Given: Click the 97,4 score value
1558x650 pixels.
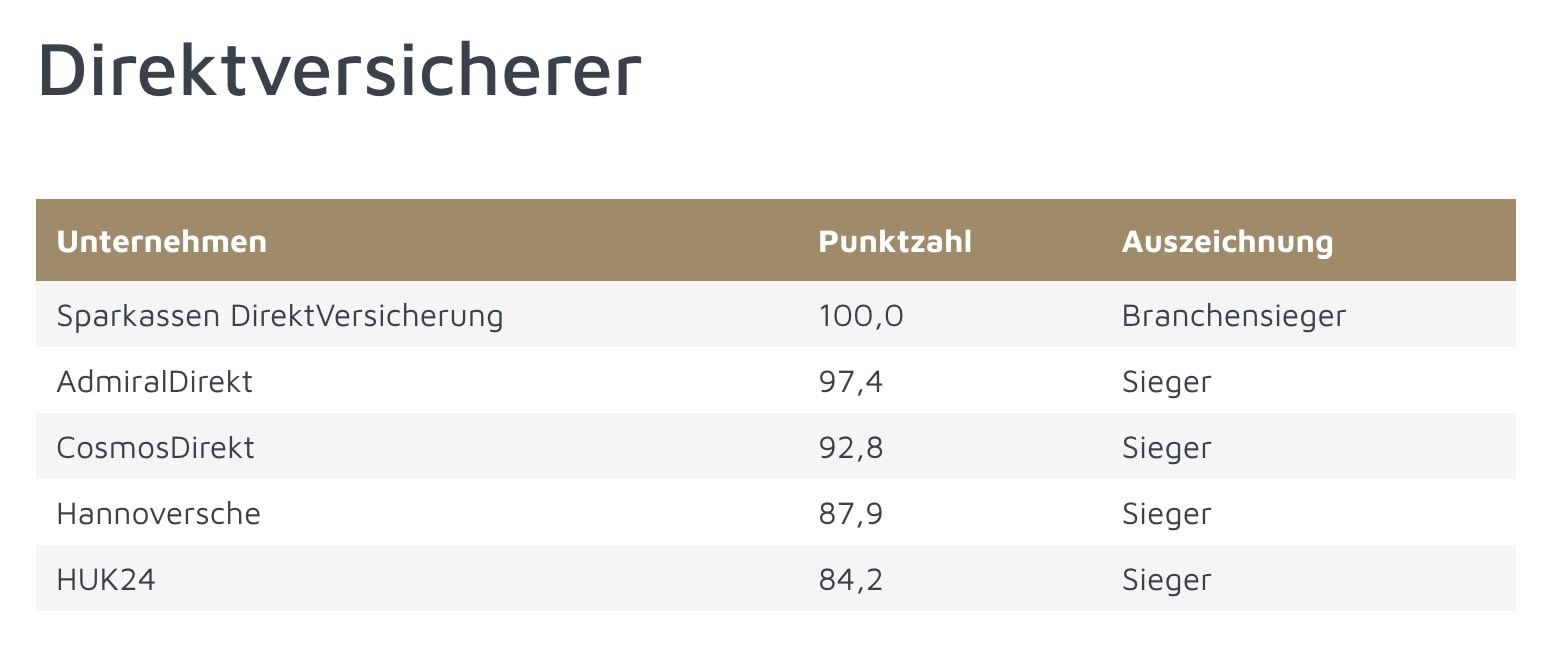Looking at the screenshot, I should coord(851,381).
